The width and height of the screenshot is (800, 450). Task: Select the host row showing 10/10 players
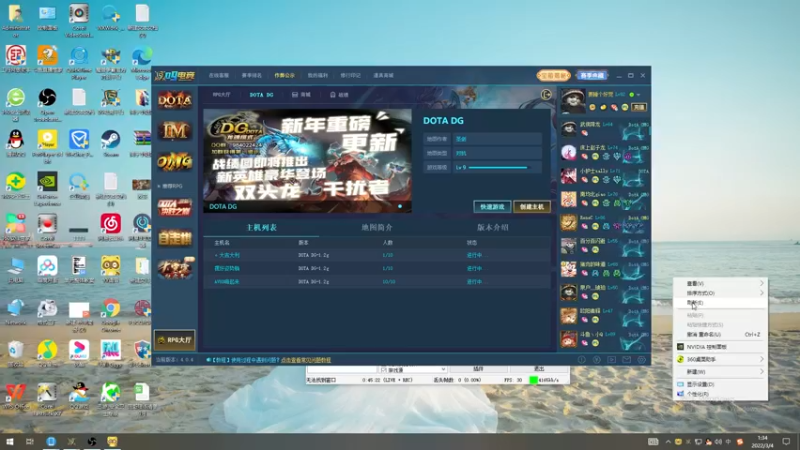coord(377,282)
